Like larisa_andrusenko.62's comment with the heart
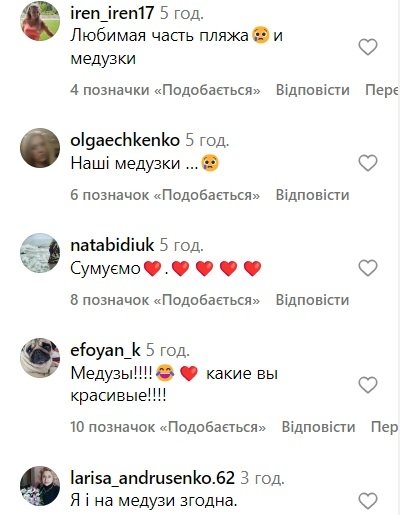Screen dimensions: 400x515 368,501
